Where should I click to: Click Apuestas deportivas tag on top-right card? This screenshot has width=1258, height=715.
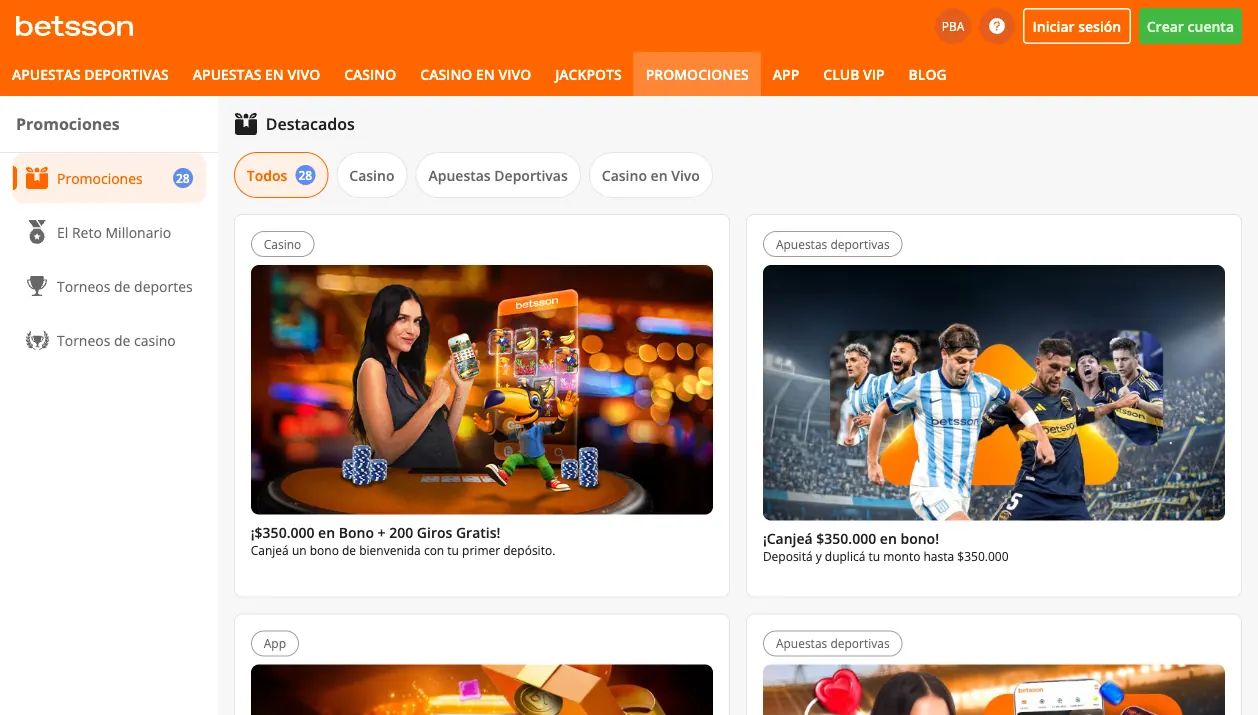[832, 244]
